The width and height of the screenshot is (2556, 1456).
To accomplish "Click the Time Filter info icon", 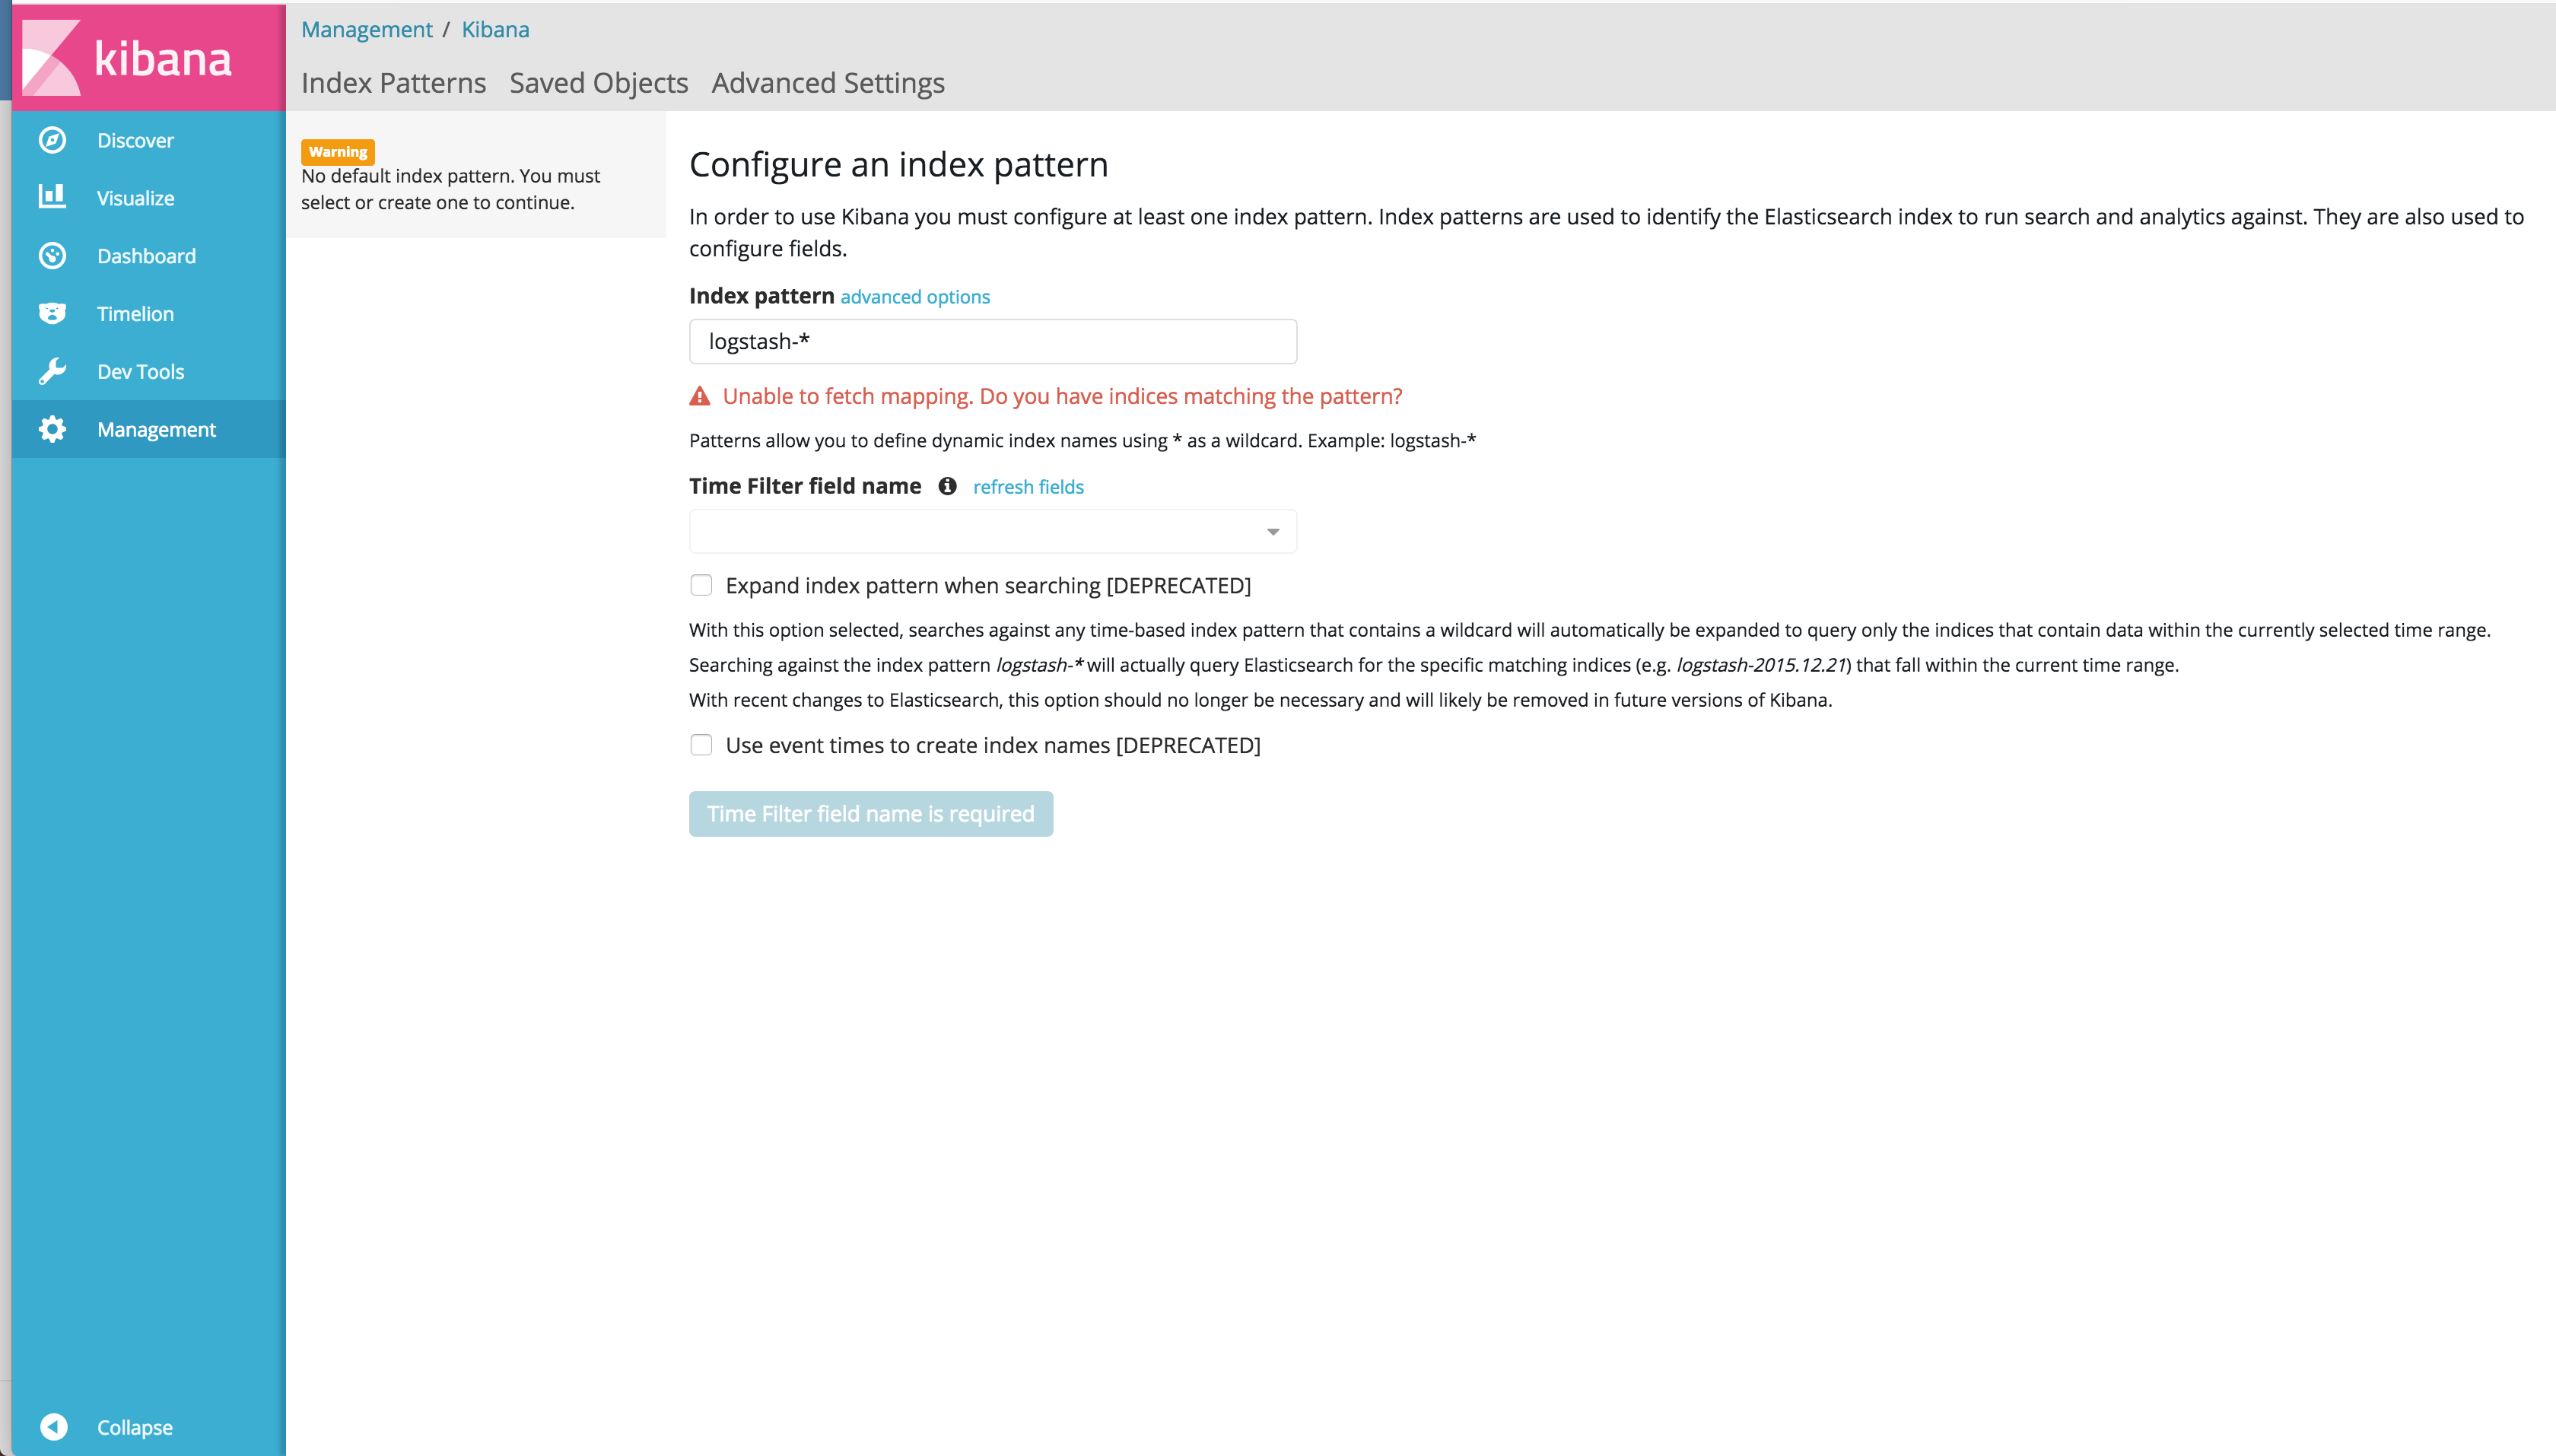I will (948, 487).
